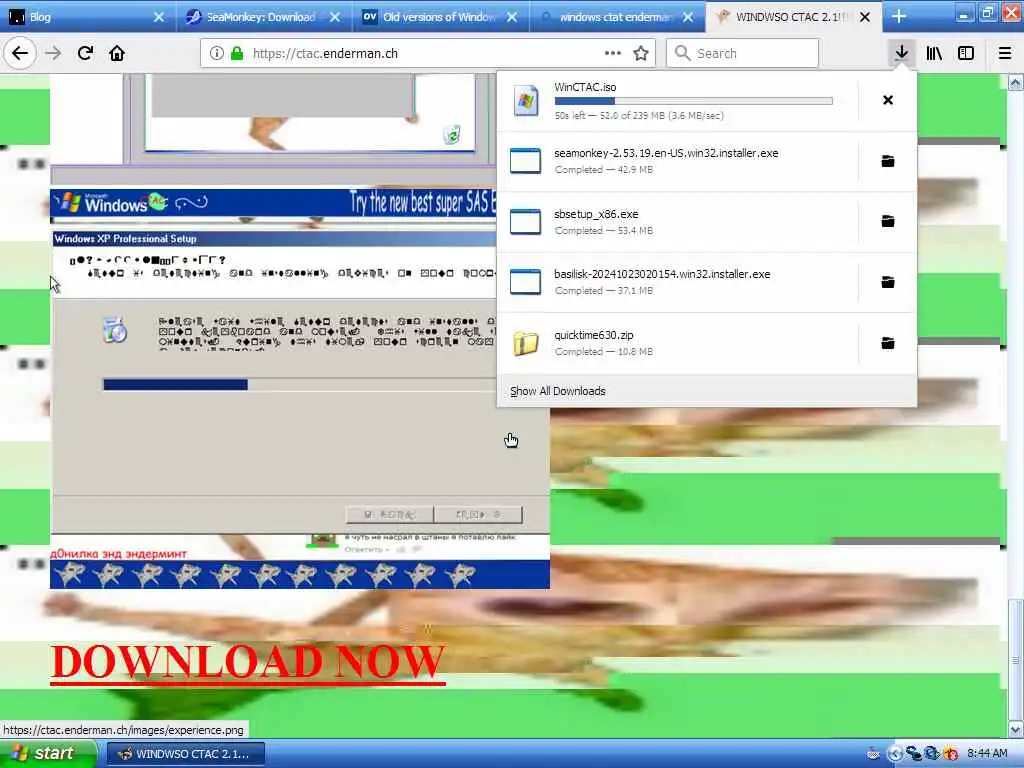Image resolution: width=1024 pixels, height=768 pixels.
Task: Open folder containing basilisk installer
Action: pyautogui.click(x=888, y=282)
